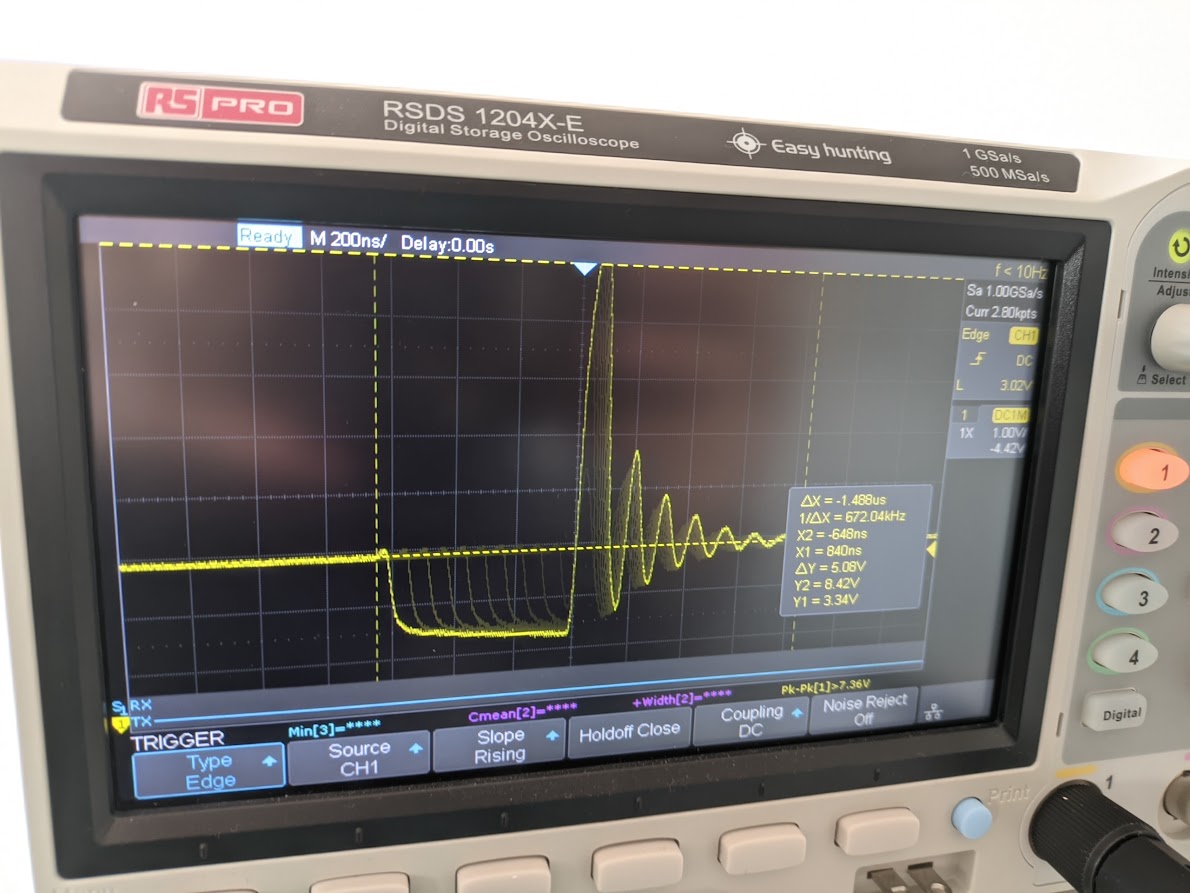Click the yellow CH1 trigger source badge
The image size is (1190, 893).
(1023, 335)
